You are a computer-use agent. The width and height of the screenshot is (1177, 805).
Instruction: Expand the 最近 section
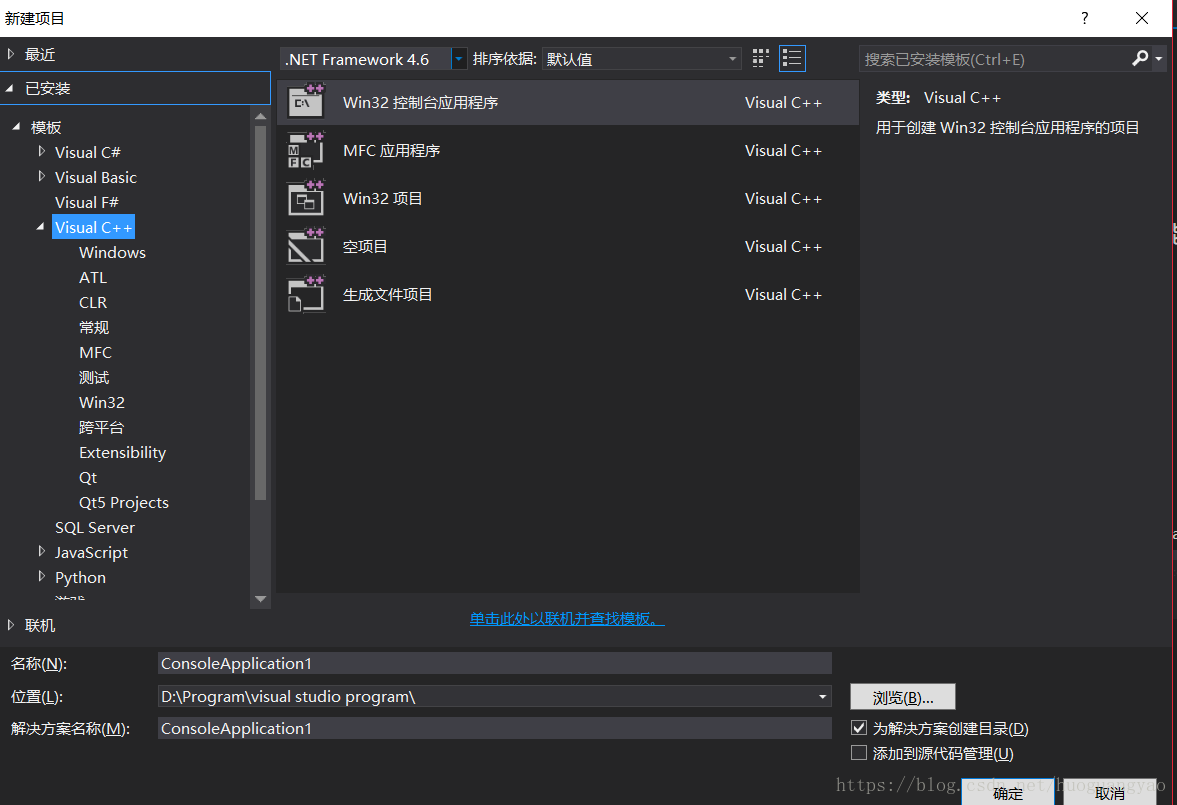click(x=11, y=54)
